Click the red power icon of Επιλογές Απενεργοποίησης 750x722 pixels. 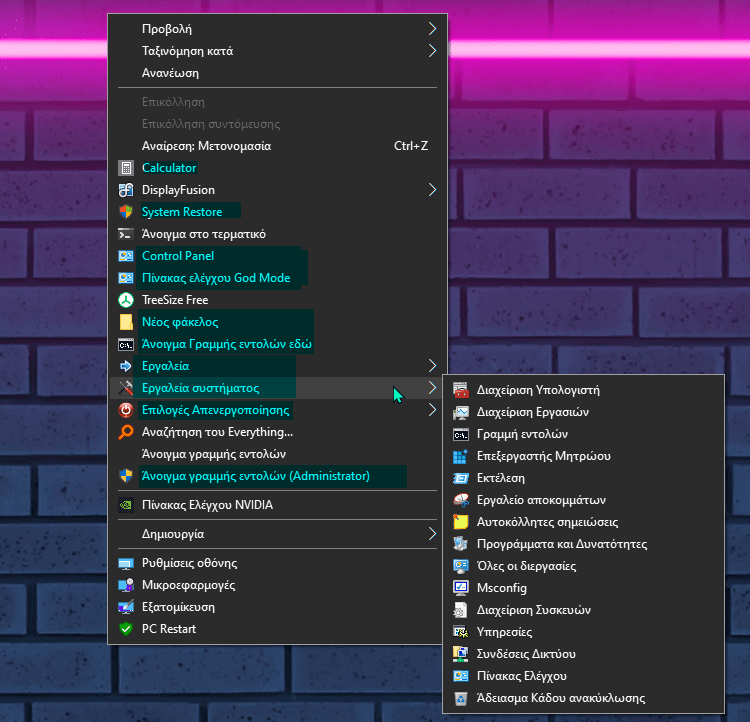[x=126, y=410]
